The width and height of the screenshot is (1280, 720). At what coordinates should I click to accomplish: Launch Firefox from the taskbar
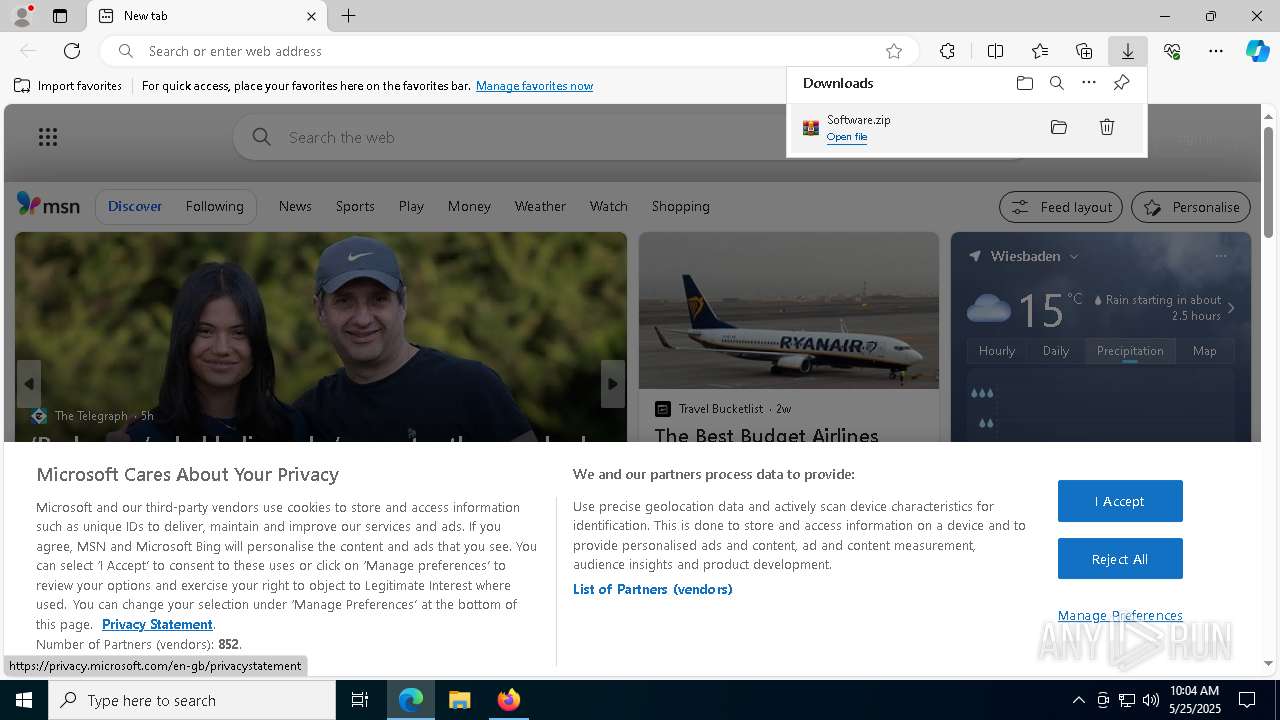coord(509,700)
